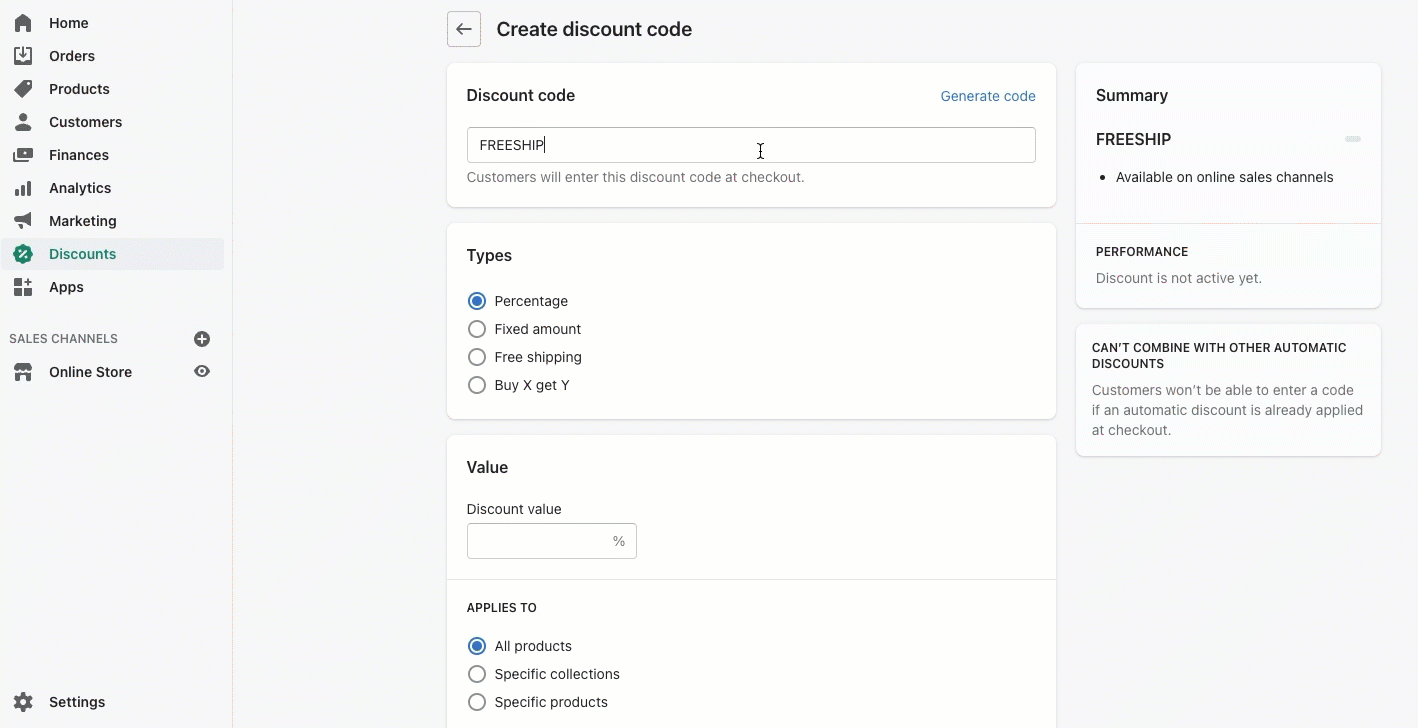Click the Customers person icon
The width and height of the screenshot is (1418, 728).
23,121
